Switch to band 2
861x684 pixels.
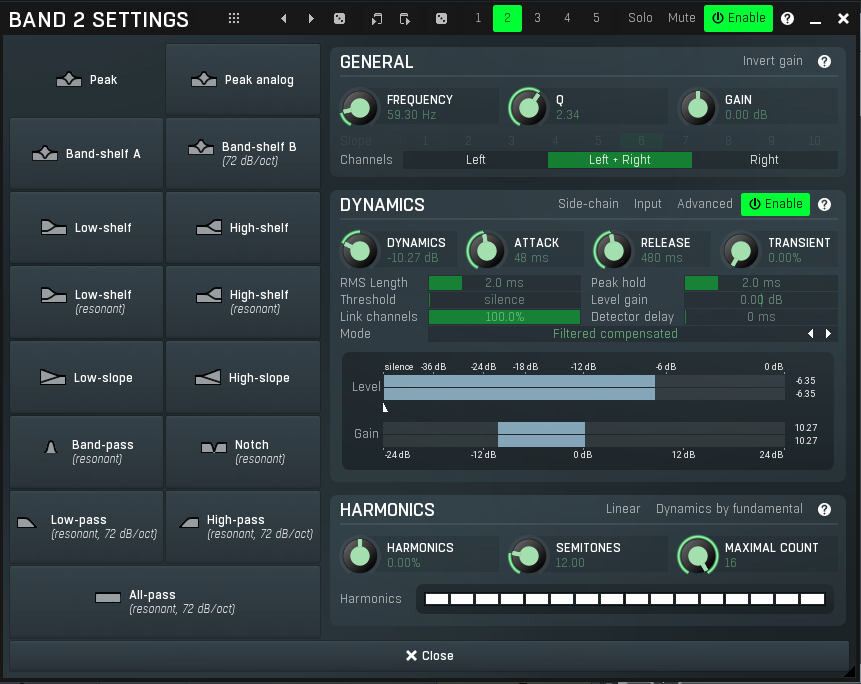pos(507,18)
